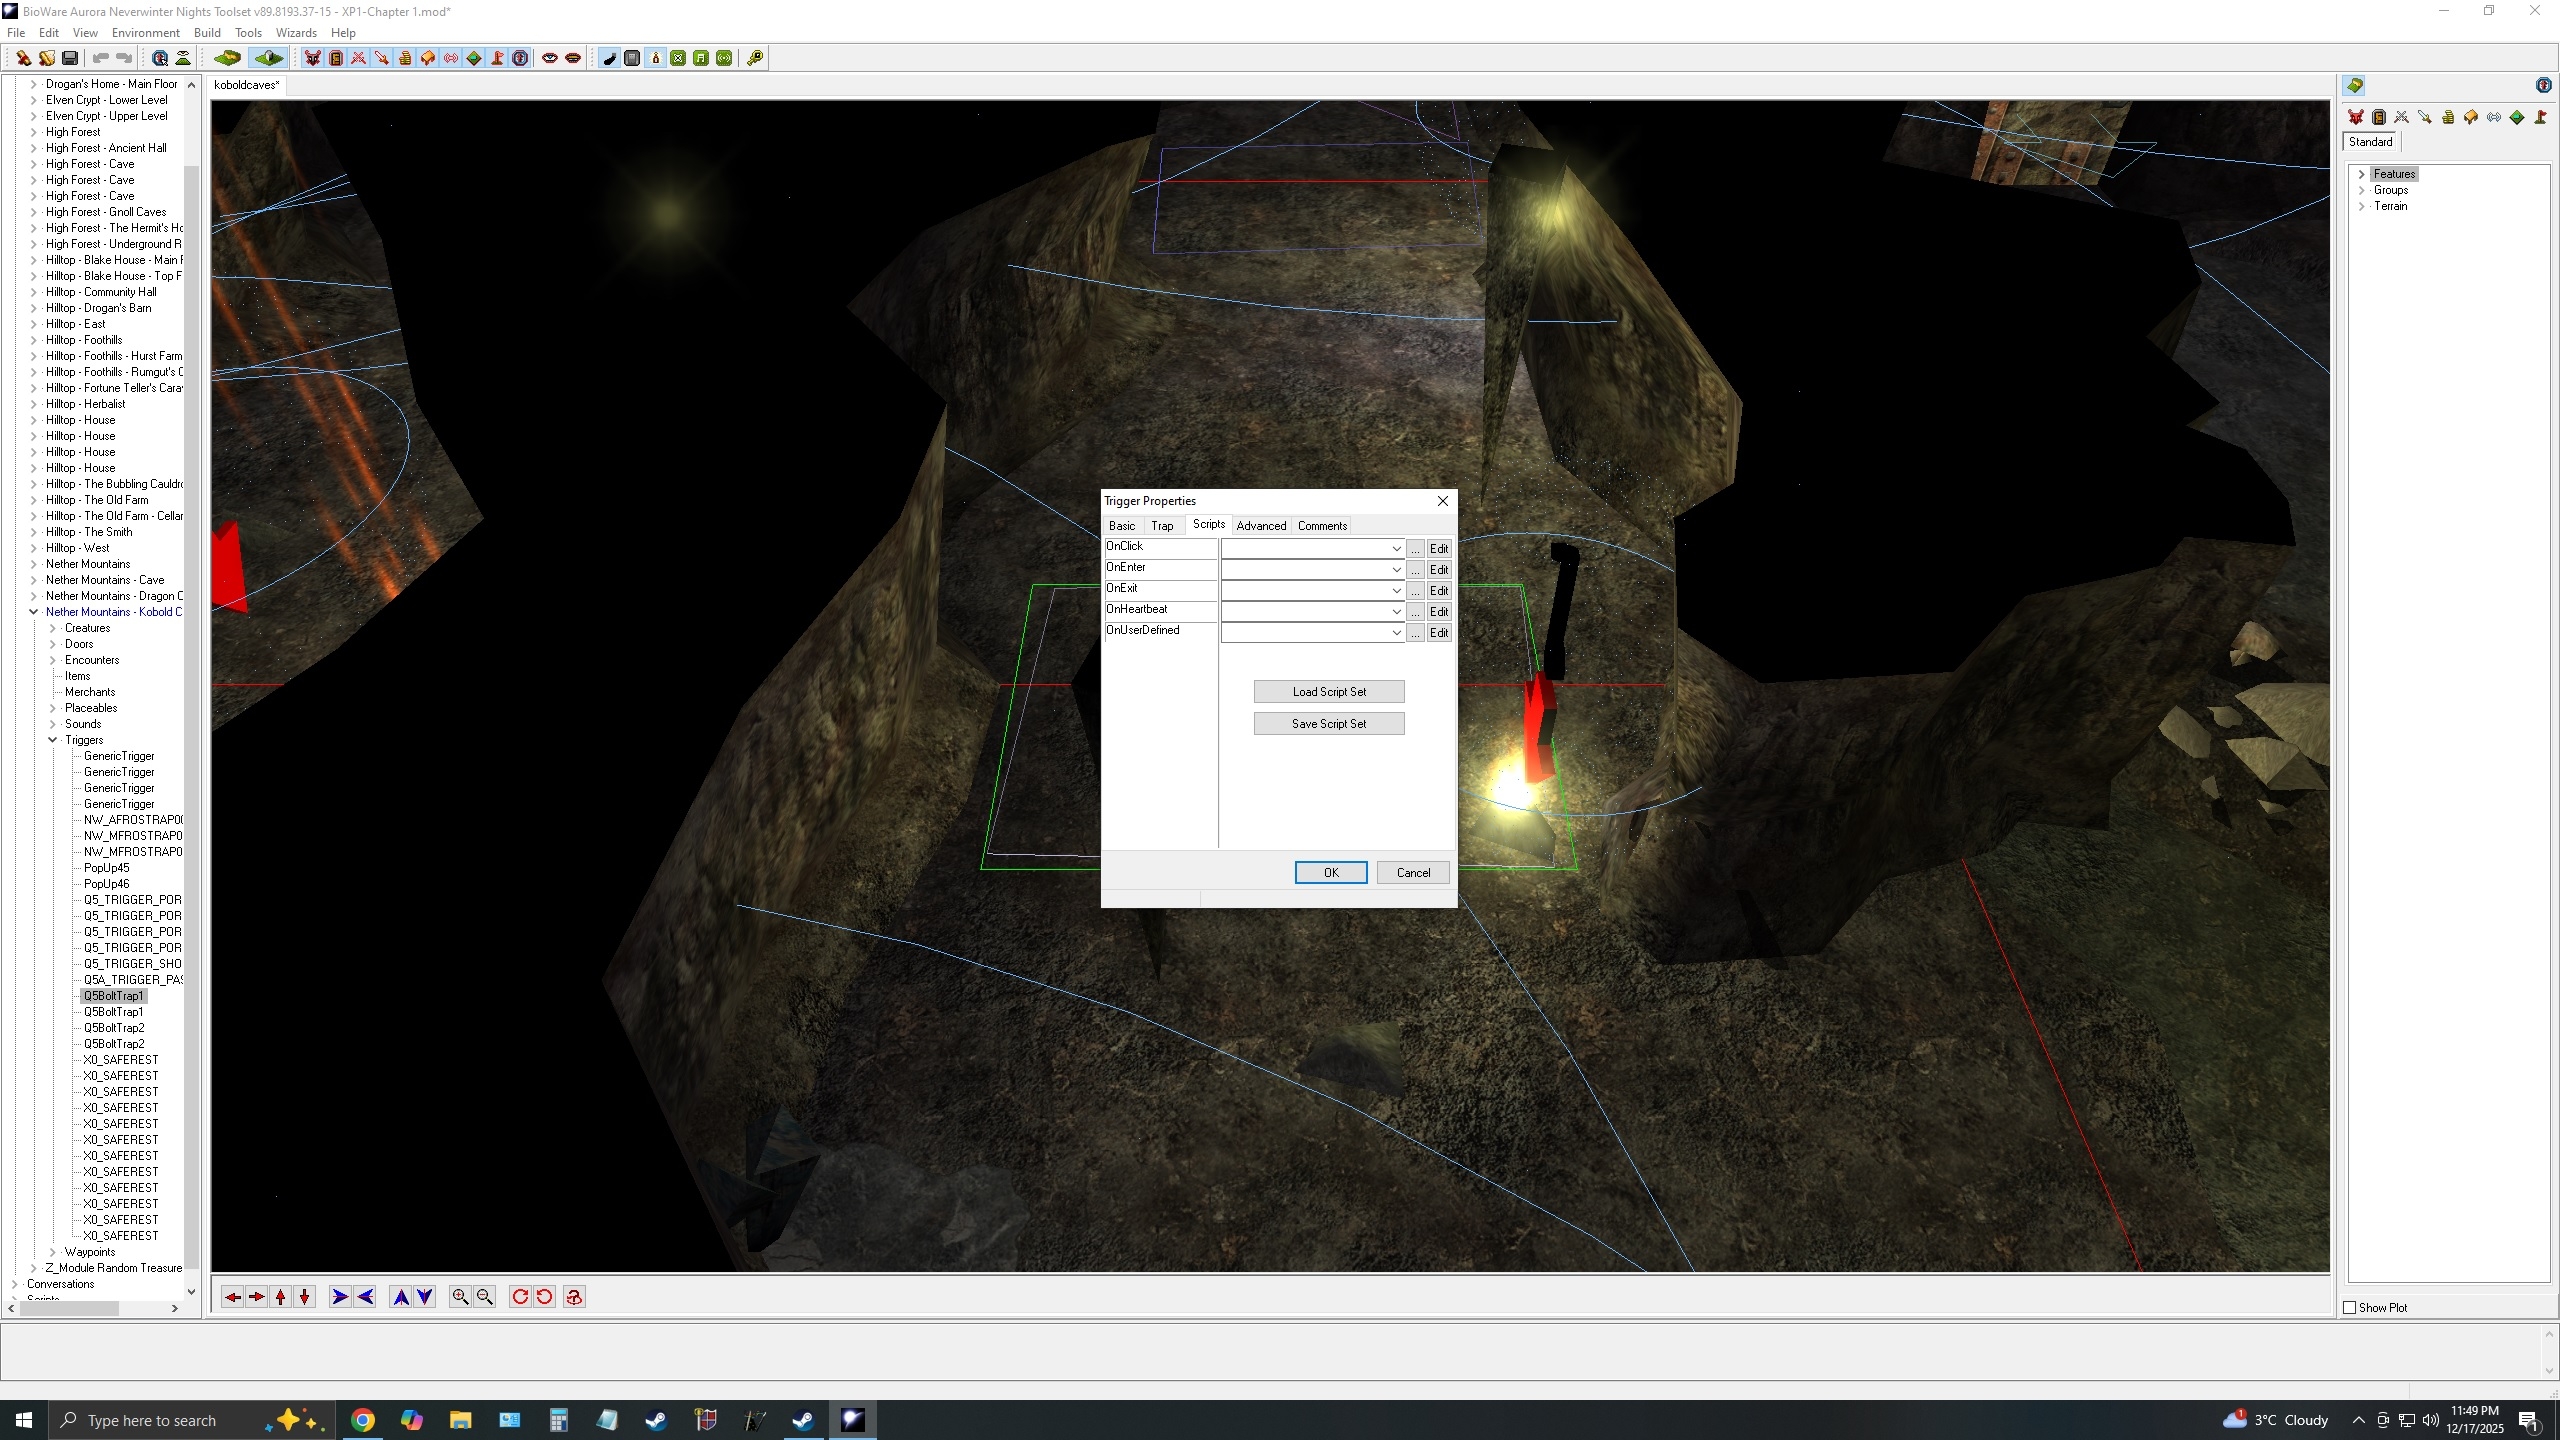This screenshot has width=2560, height=1440.
Task: Click the save module floppy disk icon
Action: 70,58
